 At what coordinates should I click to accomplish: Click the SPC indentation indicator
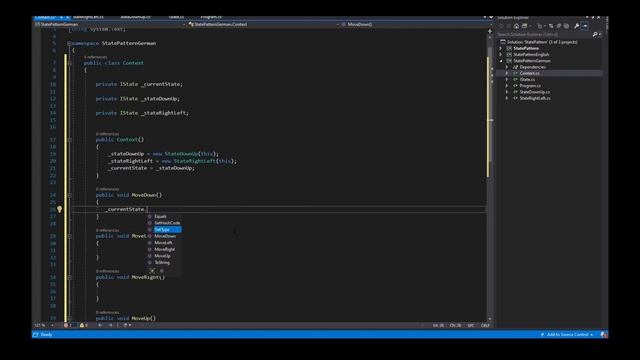(x=471, y=326)
